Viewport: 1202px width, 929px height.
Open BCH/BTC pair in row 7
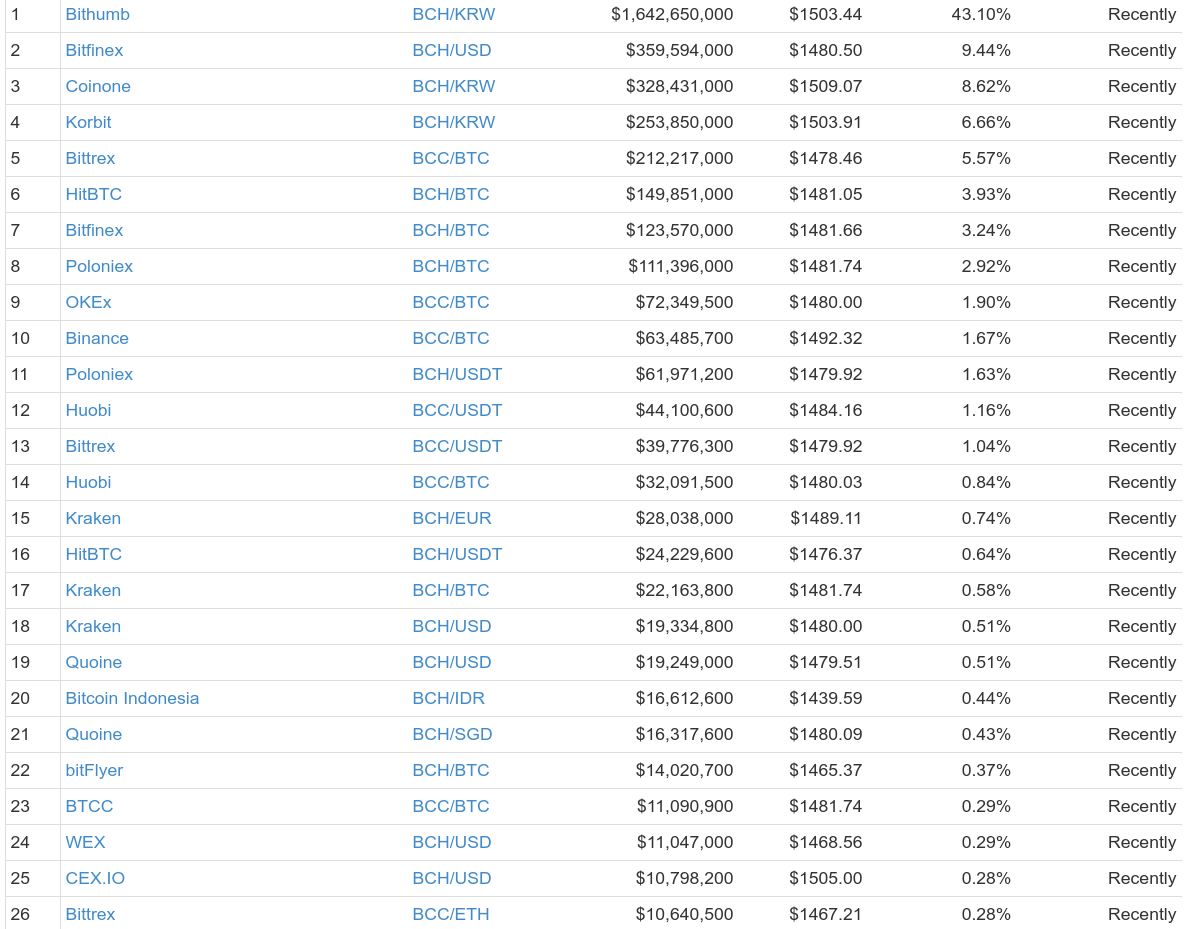pos(450,230)
